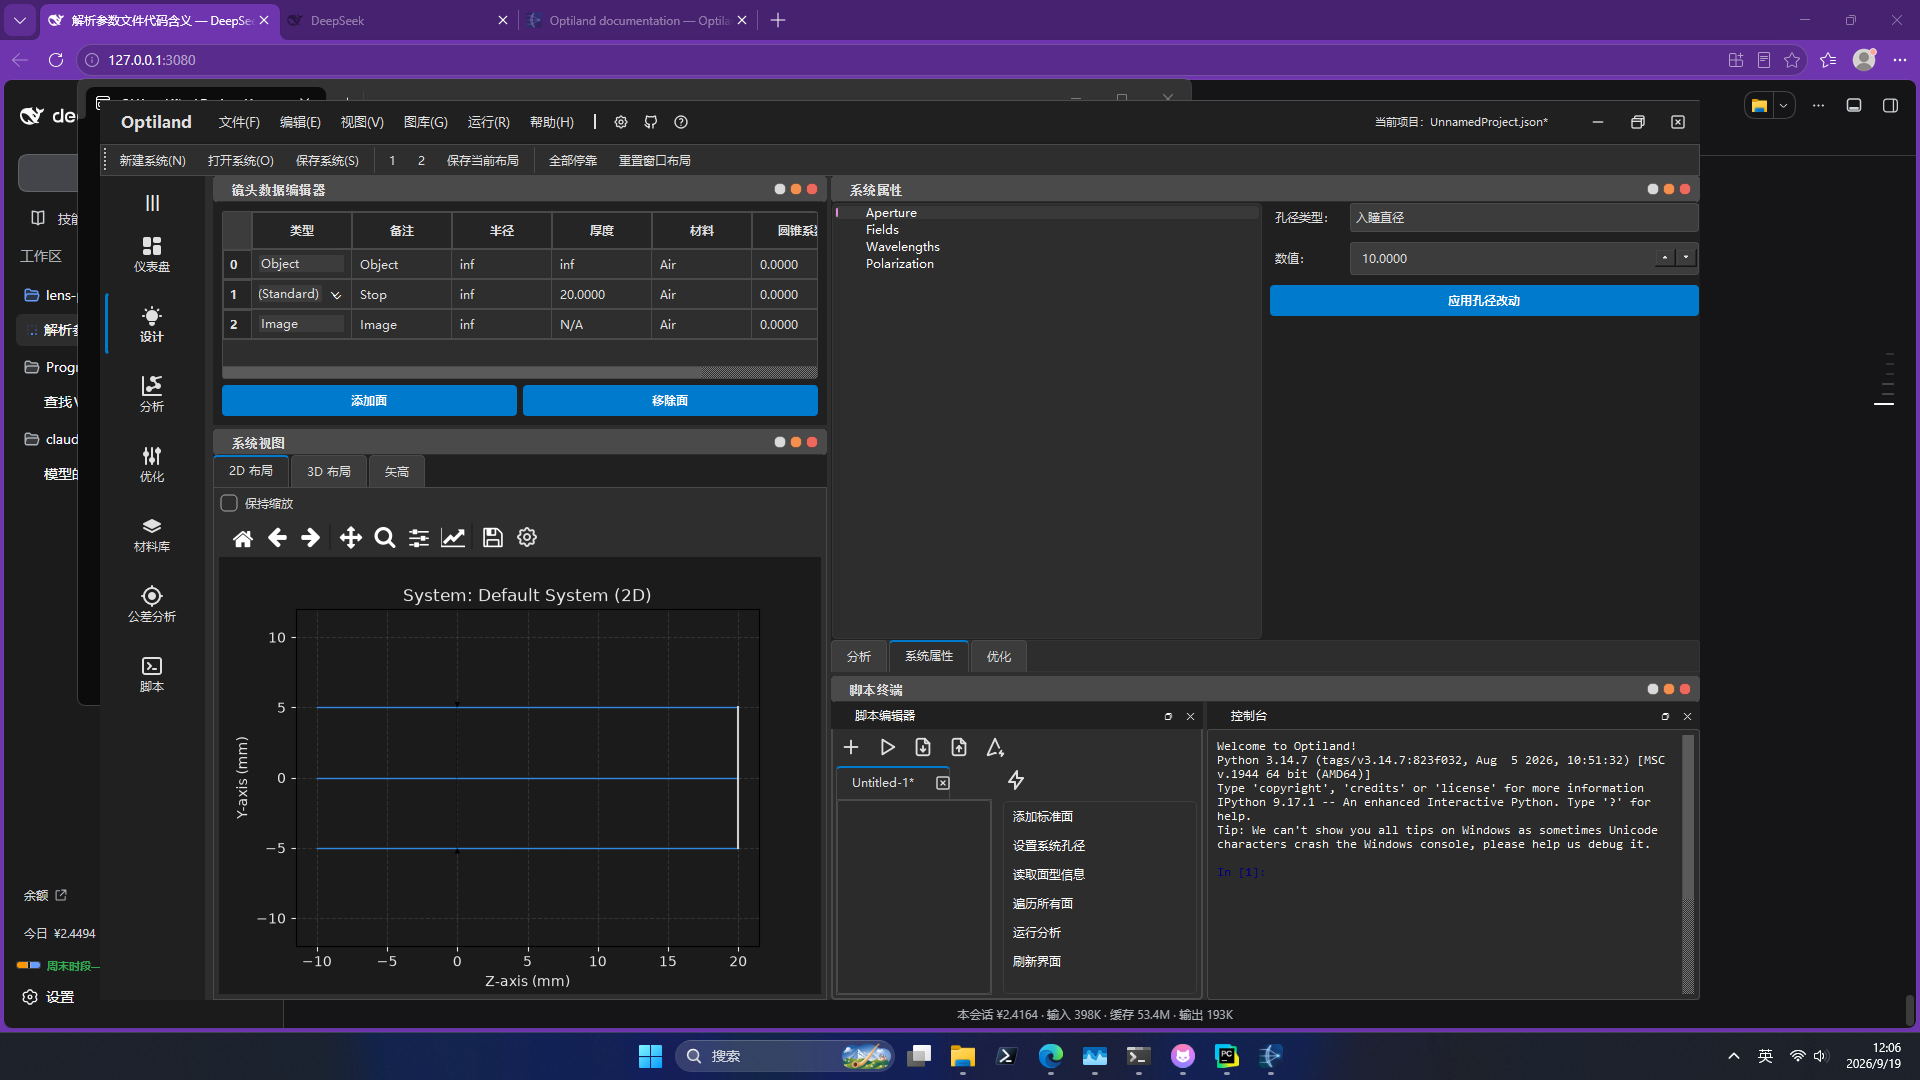Open the 视图(V) menu

[x=362, y=122]
